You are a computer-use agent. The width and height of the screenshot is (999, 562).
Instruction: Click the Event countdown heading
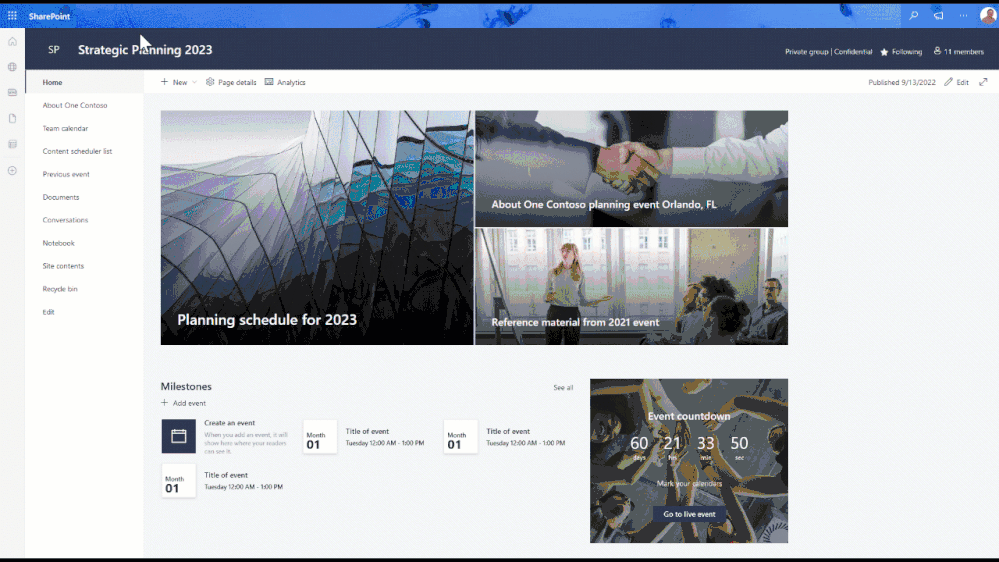(x=689, y=416)
